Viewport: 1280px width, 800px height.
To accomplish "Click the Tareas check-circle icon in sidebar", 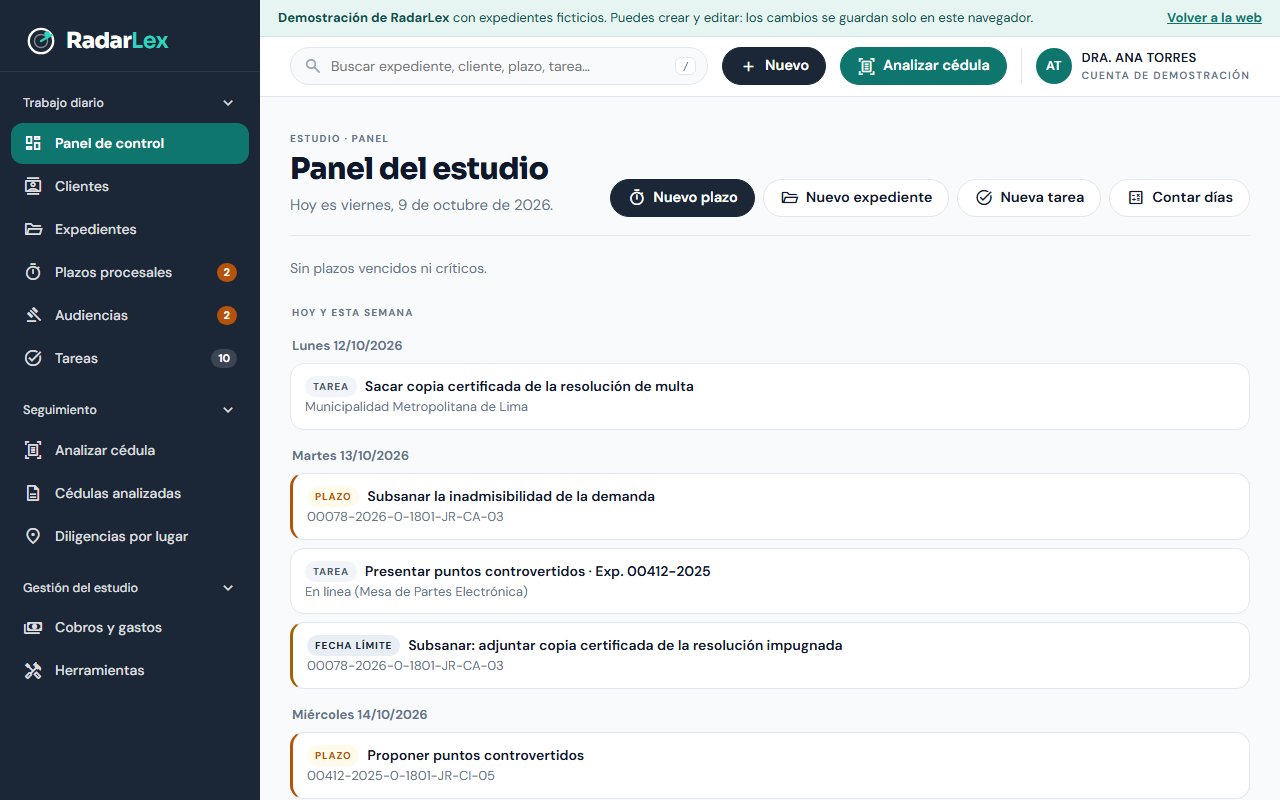I will (33, 358).
